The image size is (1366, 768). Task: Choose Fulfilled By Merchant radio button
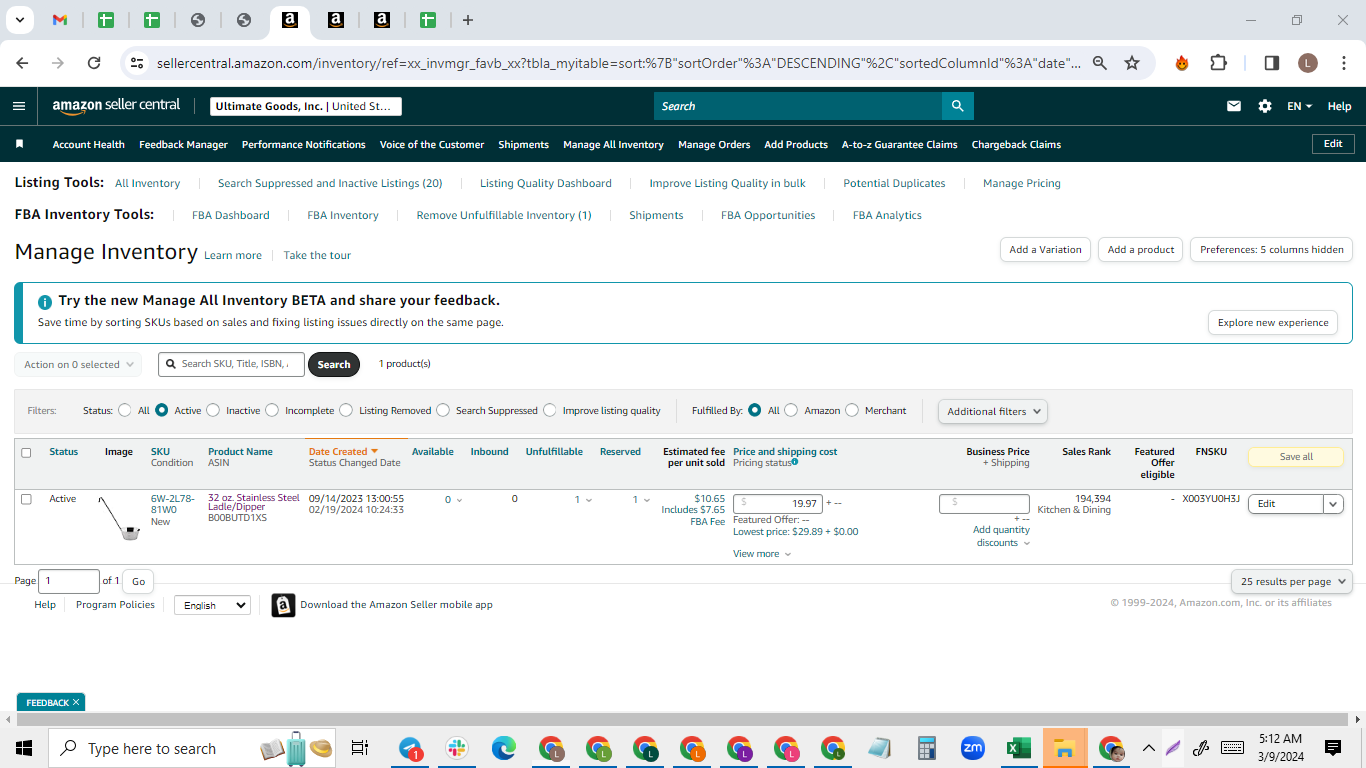(852, 410)
